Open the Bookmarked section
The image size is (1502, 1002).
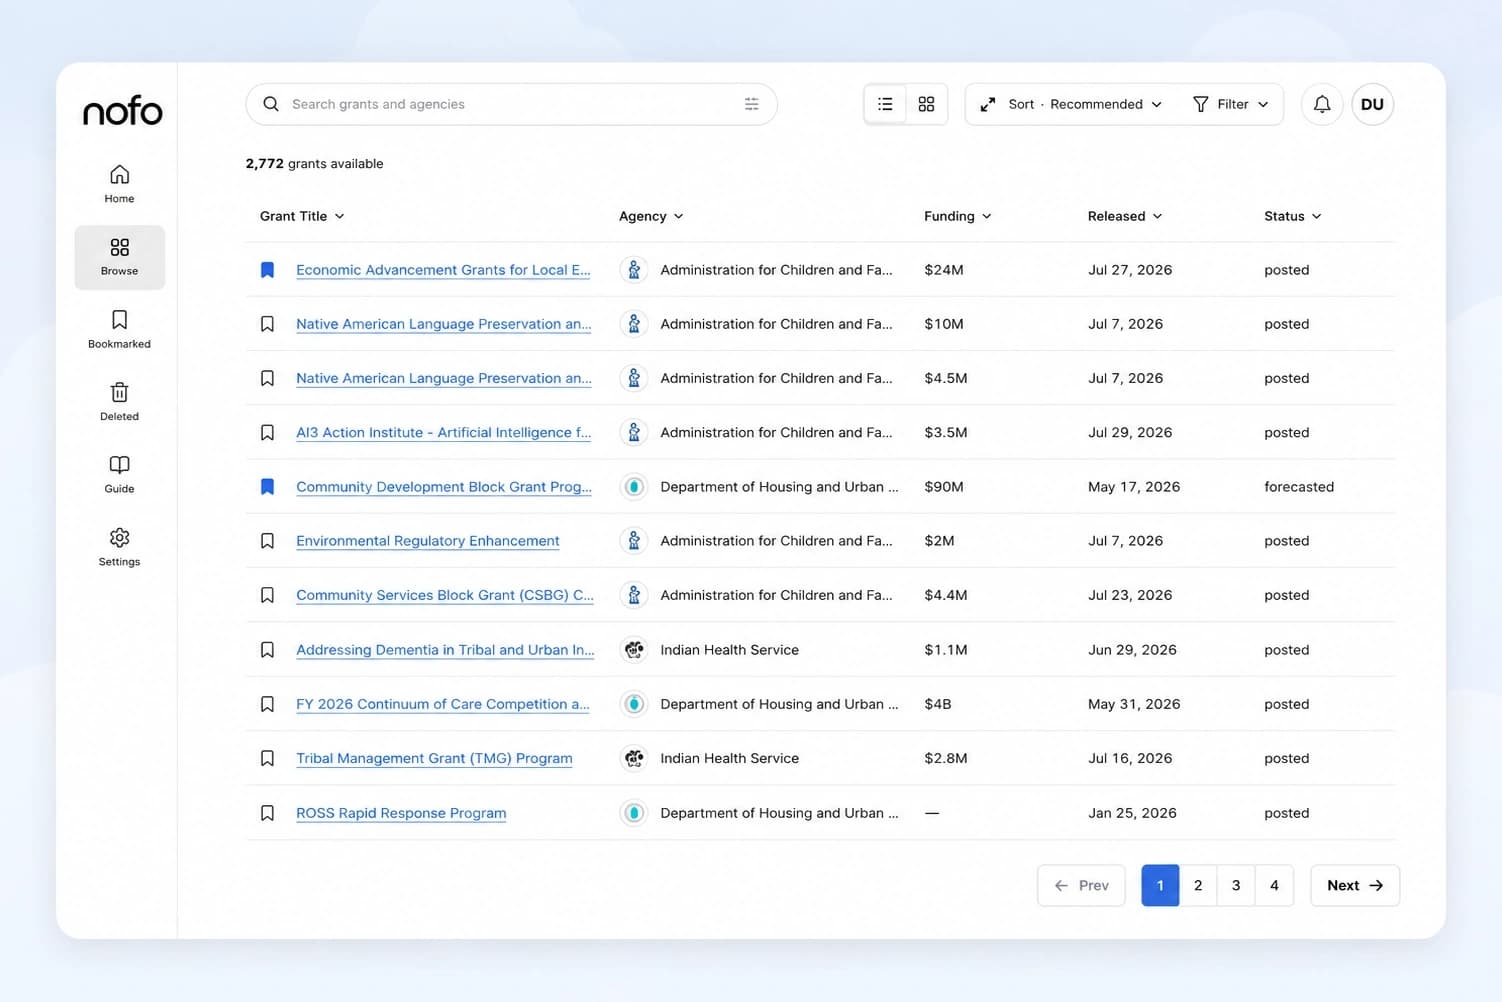119,329
